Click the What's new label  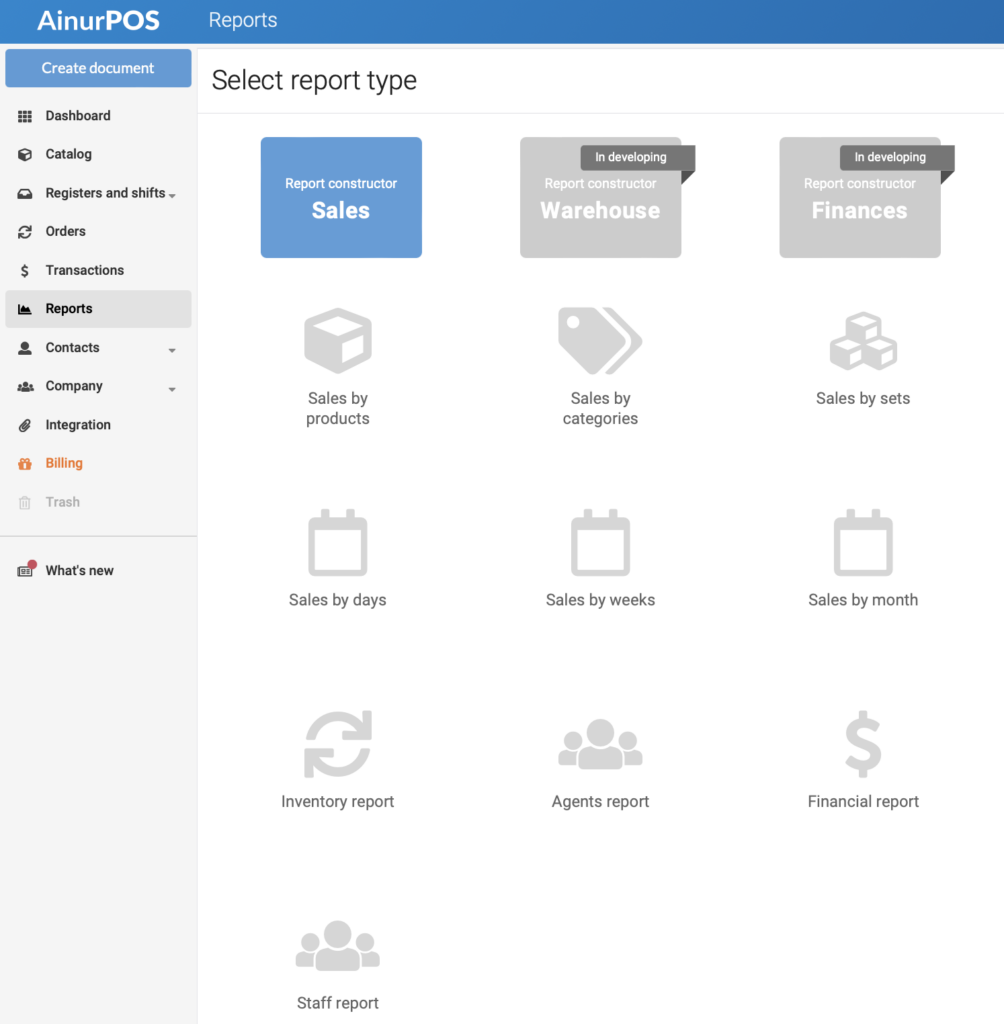(x=80, y=570)
